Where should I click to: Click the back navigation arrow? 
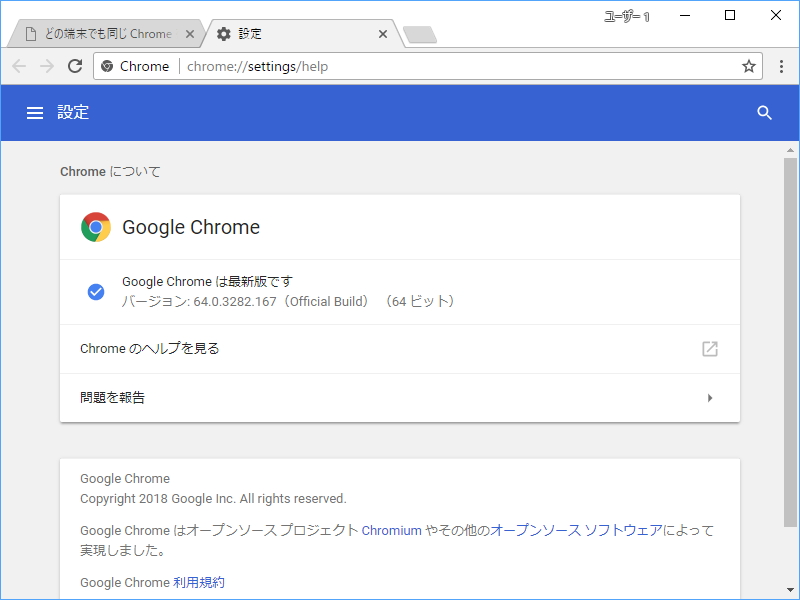[x=18, y=66]
